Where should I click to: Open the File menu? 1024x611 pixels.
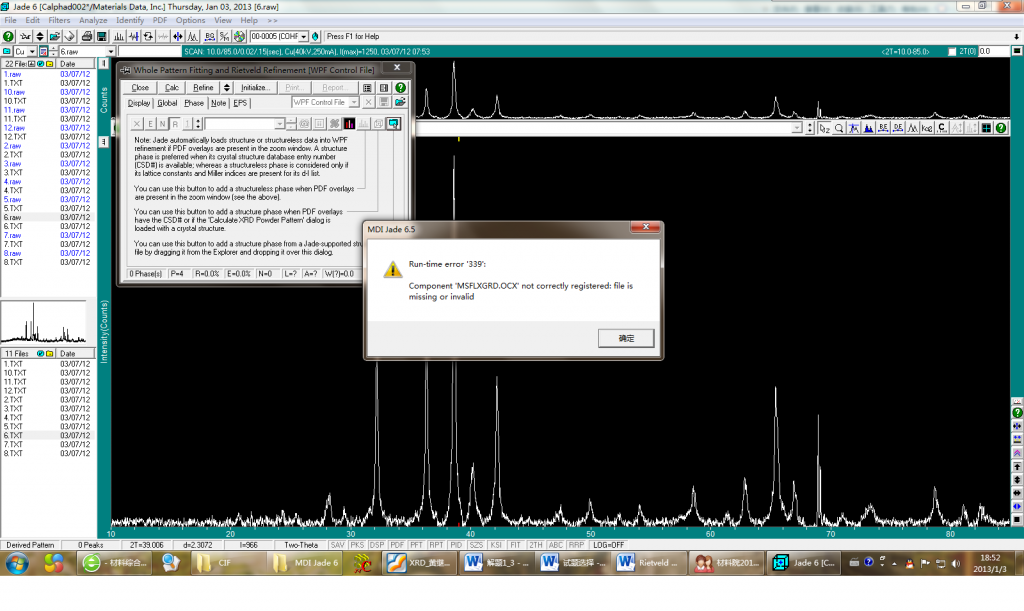[10, 20]
